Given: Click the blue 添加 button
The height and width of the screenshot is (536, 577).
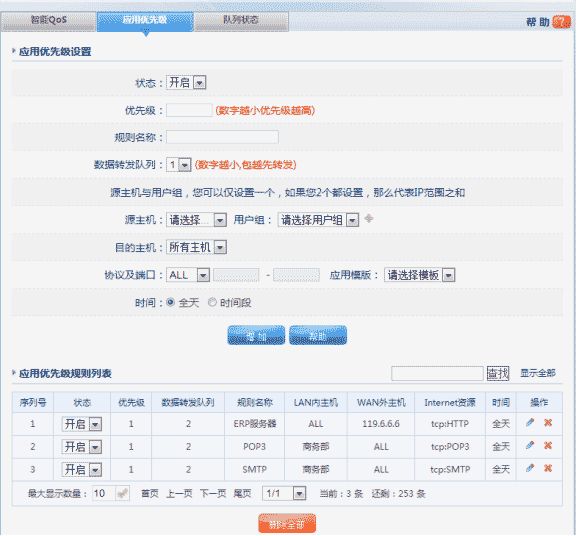Looking at the screenshot, I should click(256, 336).
